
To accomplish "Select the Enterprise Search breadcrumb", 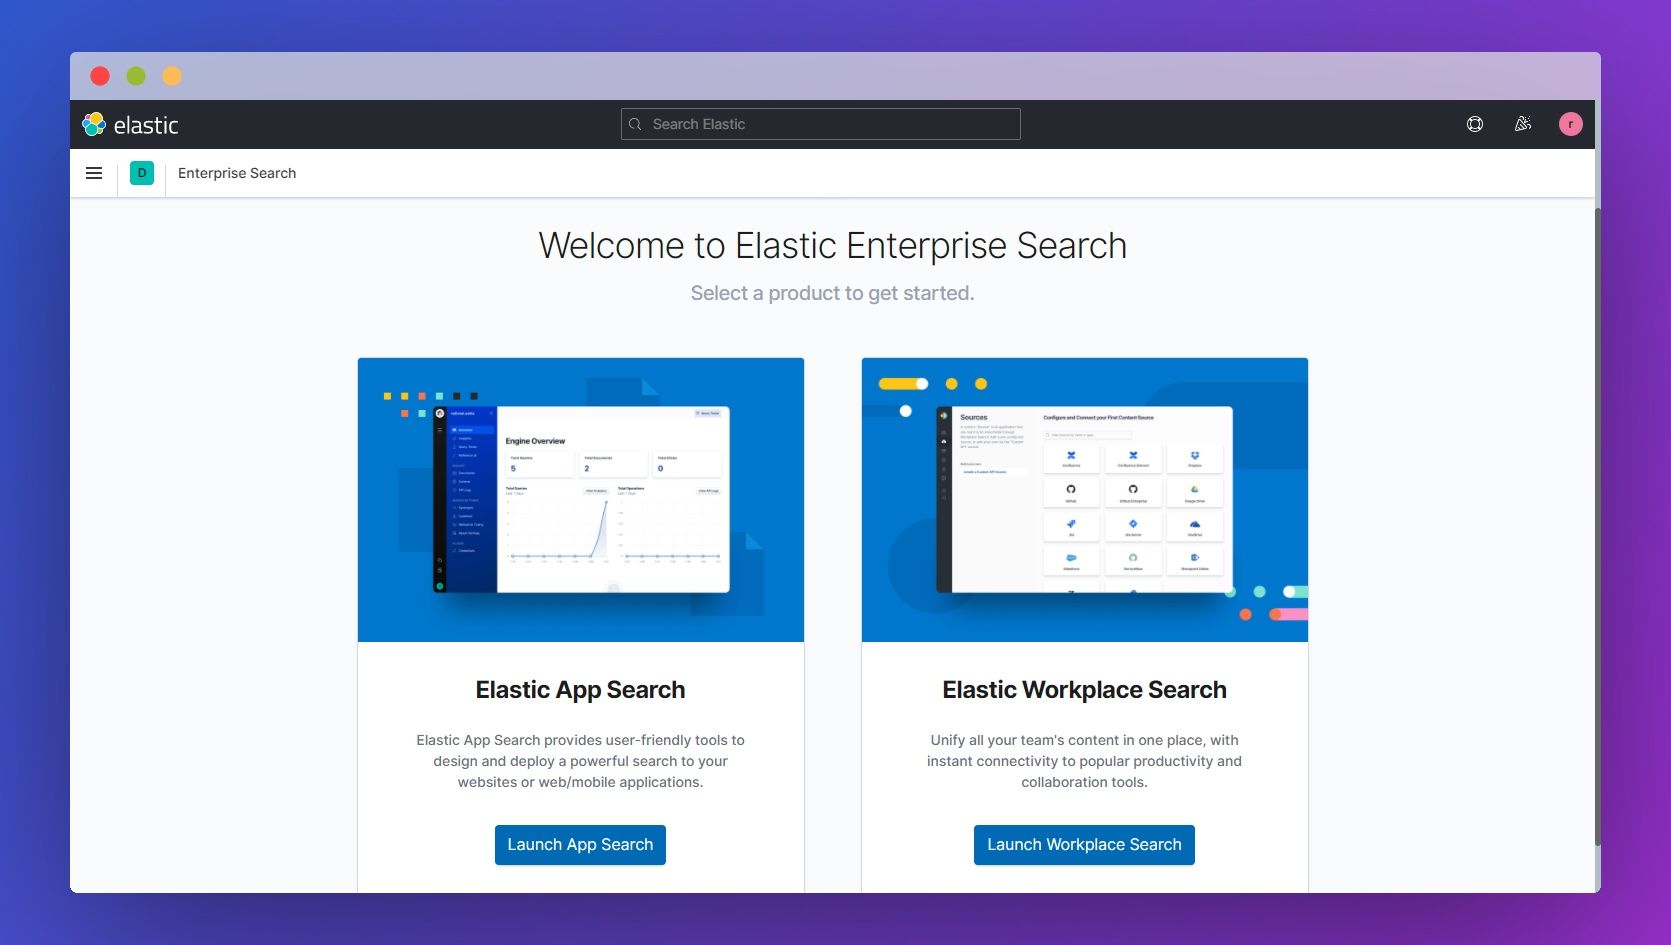I will 237,173.
